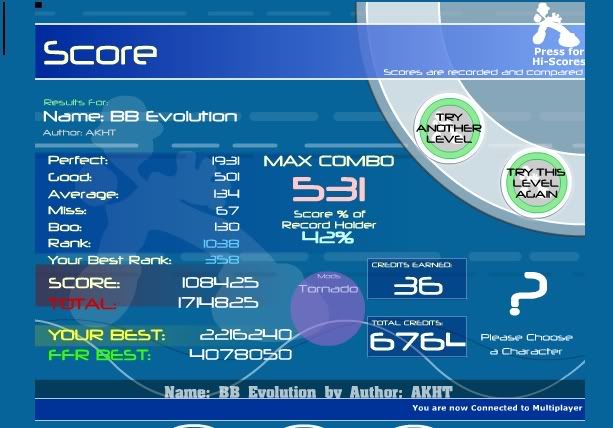Click the Connected to Multiplayer status message
Screen dimensions: 613x428
495,408
